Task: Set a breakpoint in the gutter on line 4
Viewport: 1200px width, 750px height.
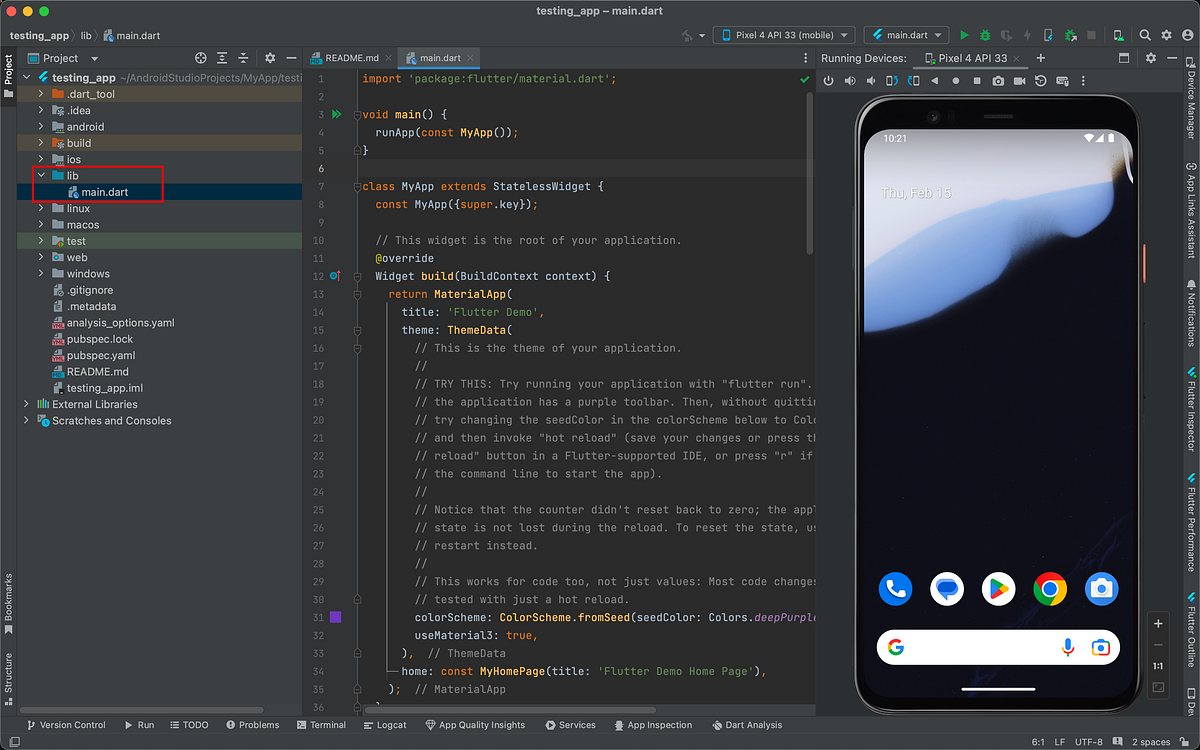Action: point(337,132)
